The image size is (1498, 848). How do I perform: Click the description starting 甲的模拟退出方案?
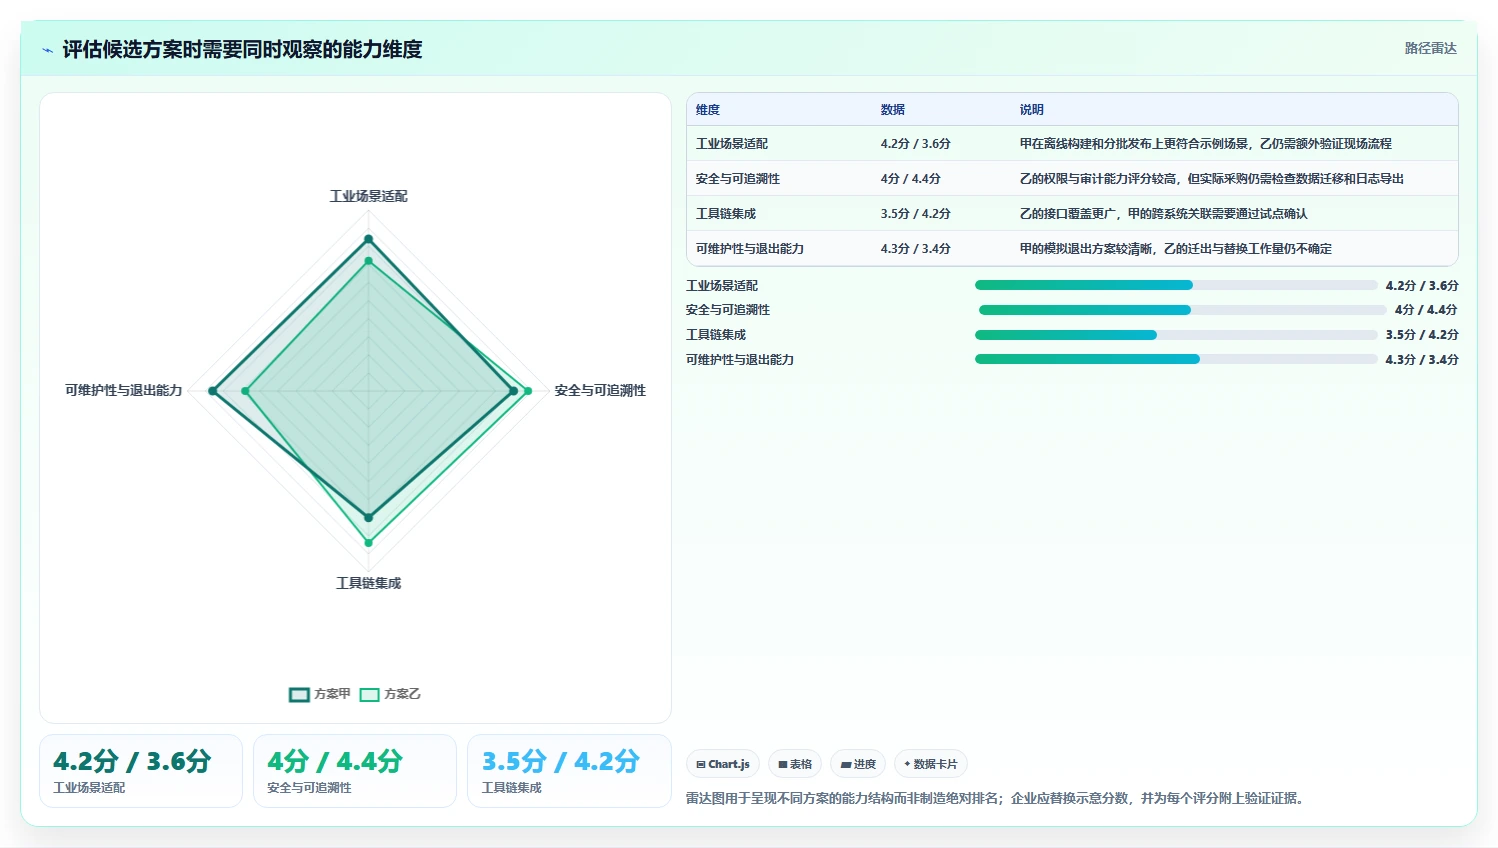coord(1176,249)
